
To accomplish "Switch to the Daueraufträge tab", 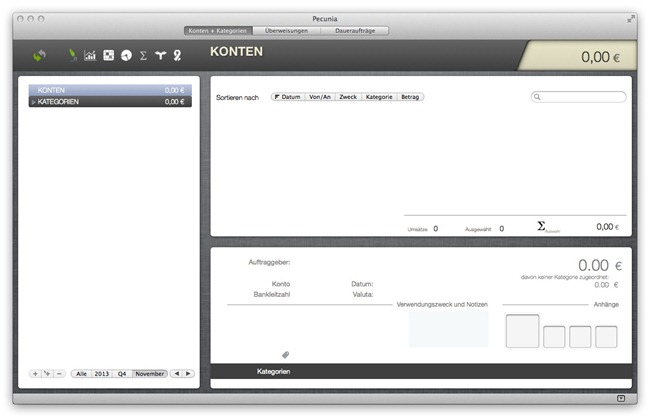I will pos(354,31).
